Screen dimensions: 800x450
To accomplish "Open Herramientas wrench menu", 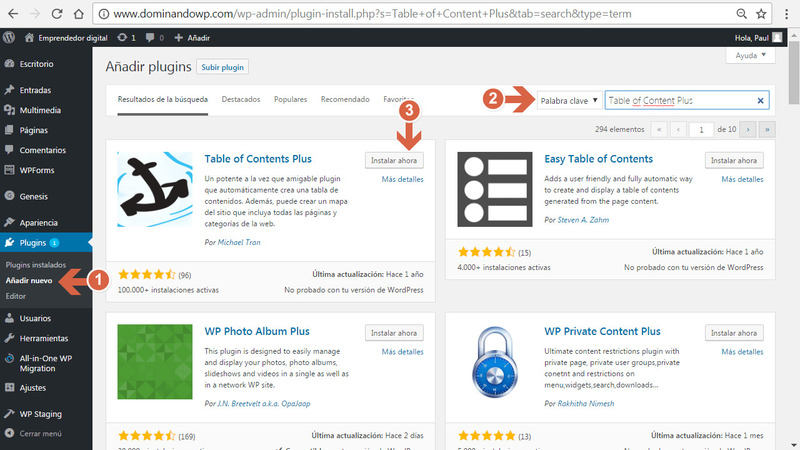I will [9, 338].
